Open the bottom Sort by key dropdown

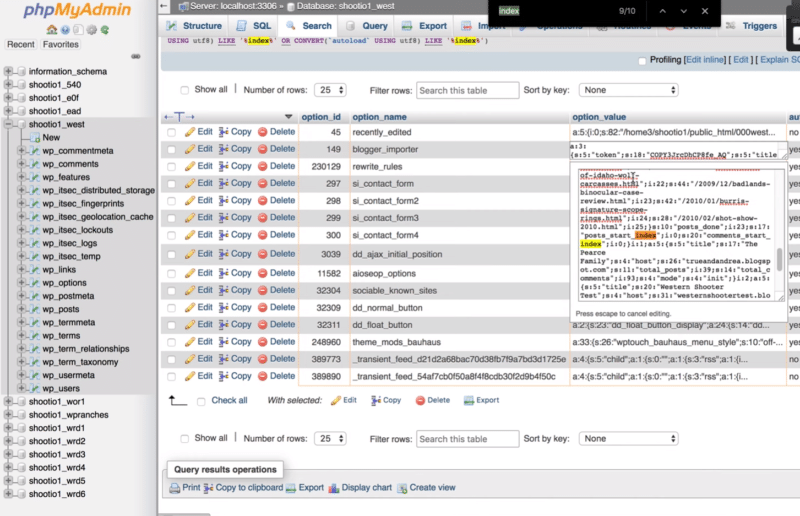(x=629, y=438)
